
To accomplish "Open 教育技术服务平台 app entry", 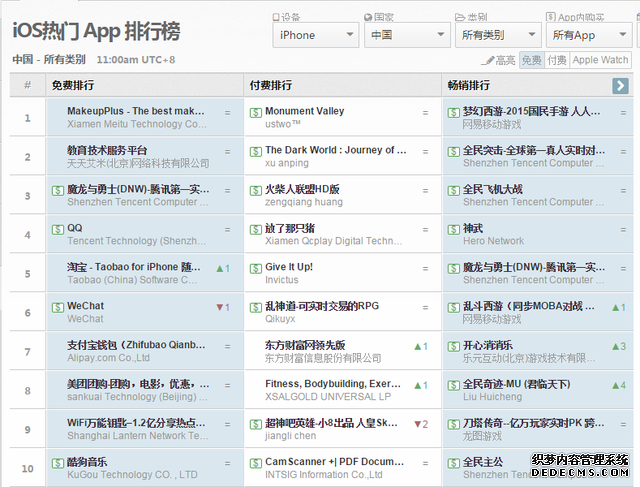I will point(107,150).
